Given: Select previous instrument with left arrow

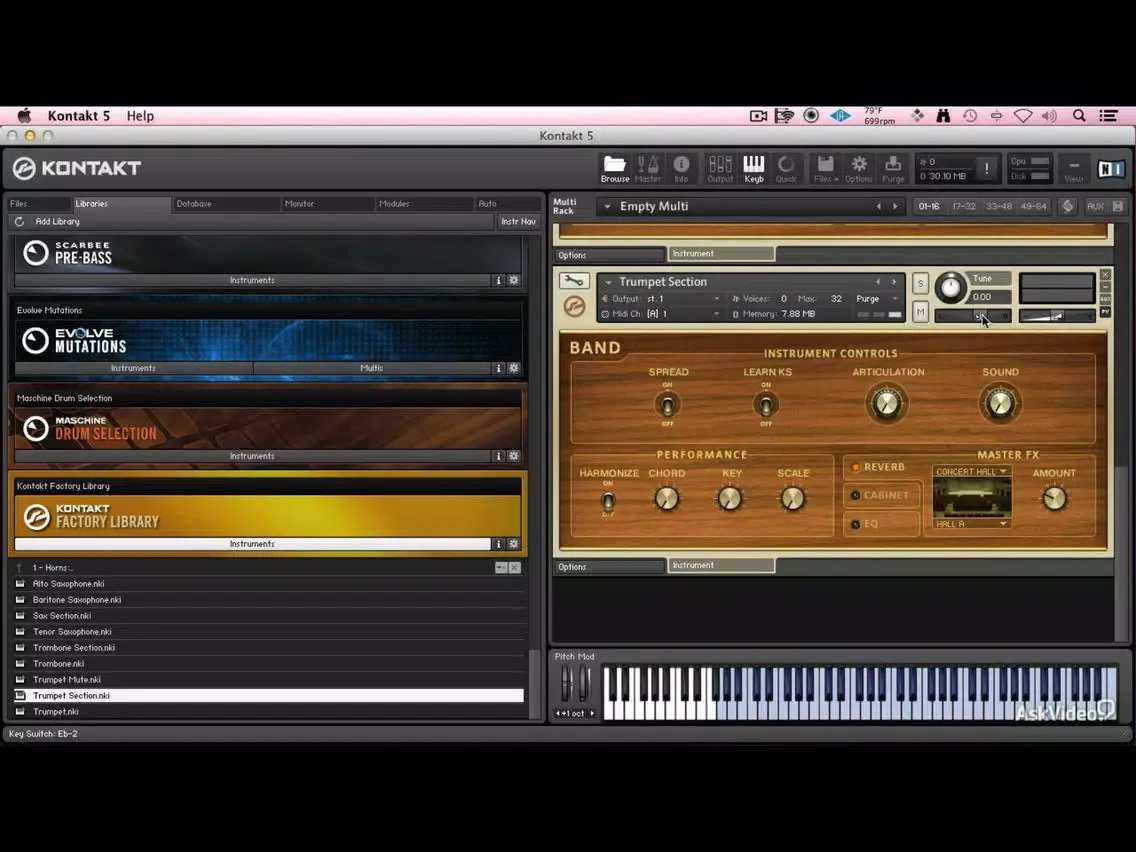Looking at the screenshot, I should tap(878, 282).
